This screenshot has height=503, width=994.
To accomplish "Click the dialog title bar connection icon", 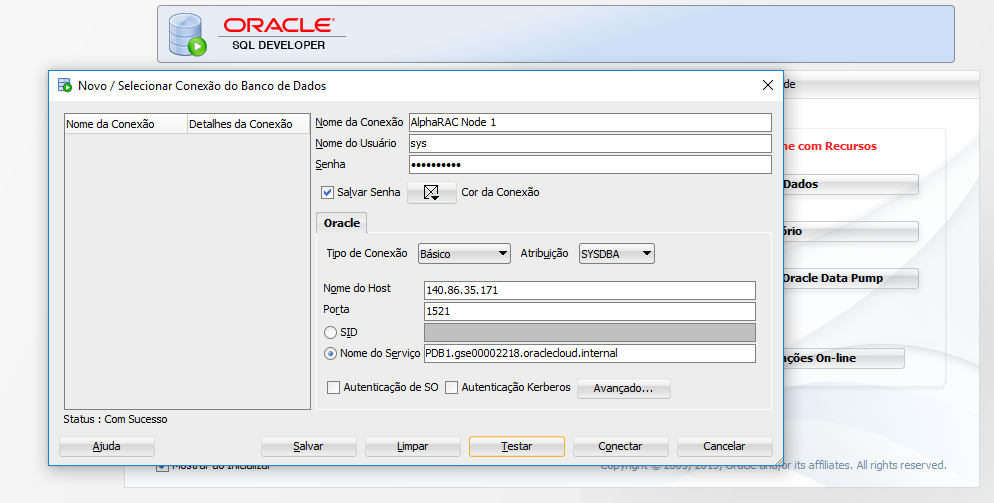I will coord(65,85).
